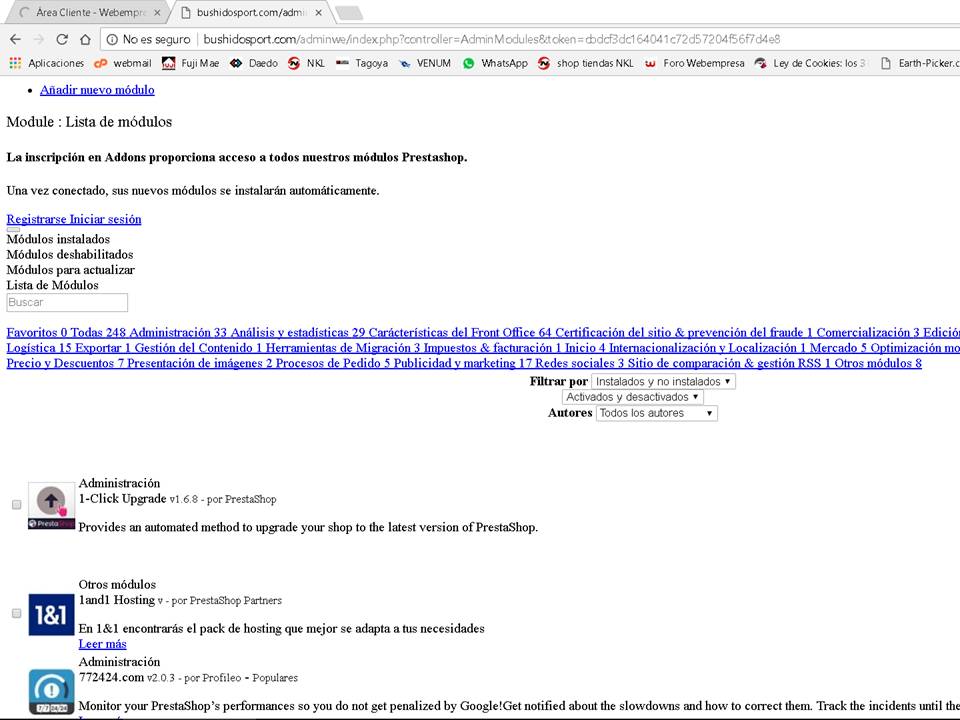Tick the 1and1 Hosting module checkbox

click(17, 613)
